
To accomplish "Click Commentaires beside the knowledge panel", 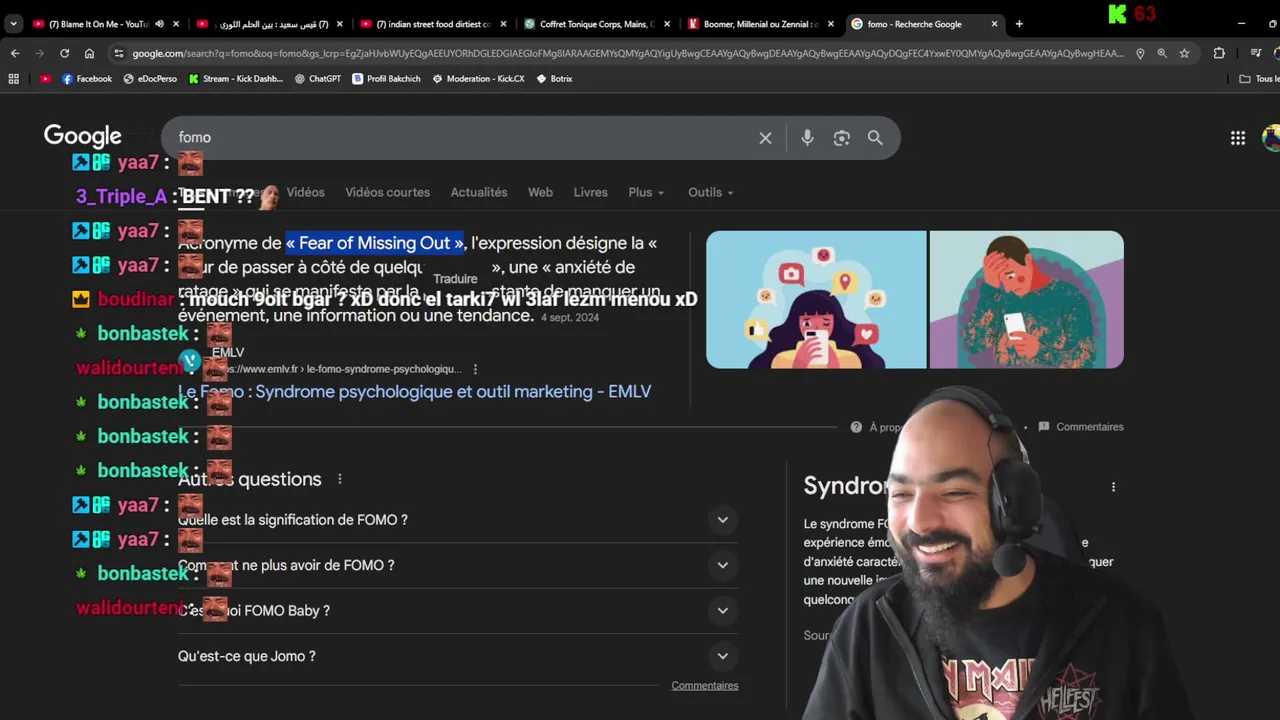I will (x=1081, y=427).
